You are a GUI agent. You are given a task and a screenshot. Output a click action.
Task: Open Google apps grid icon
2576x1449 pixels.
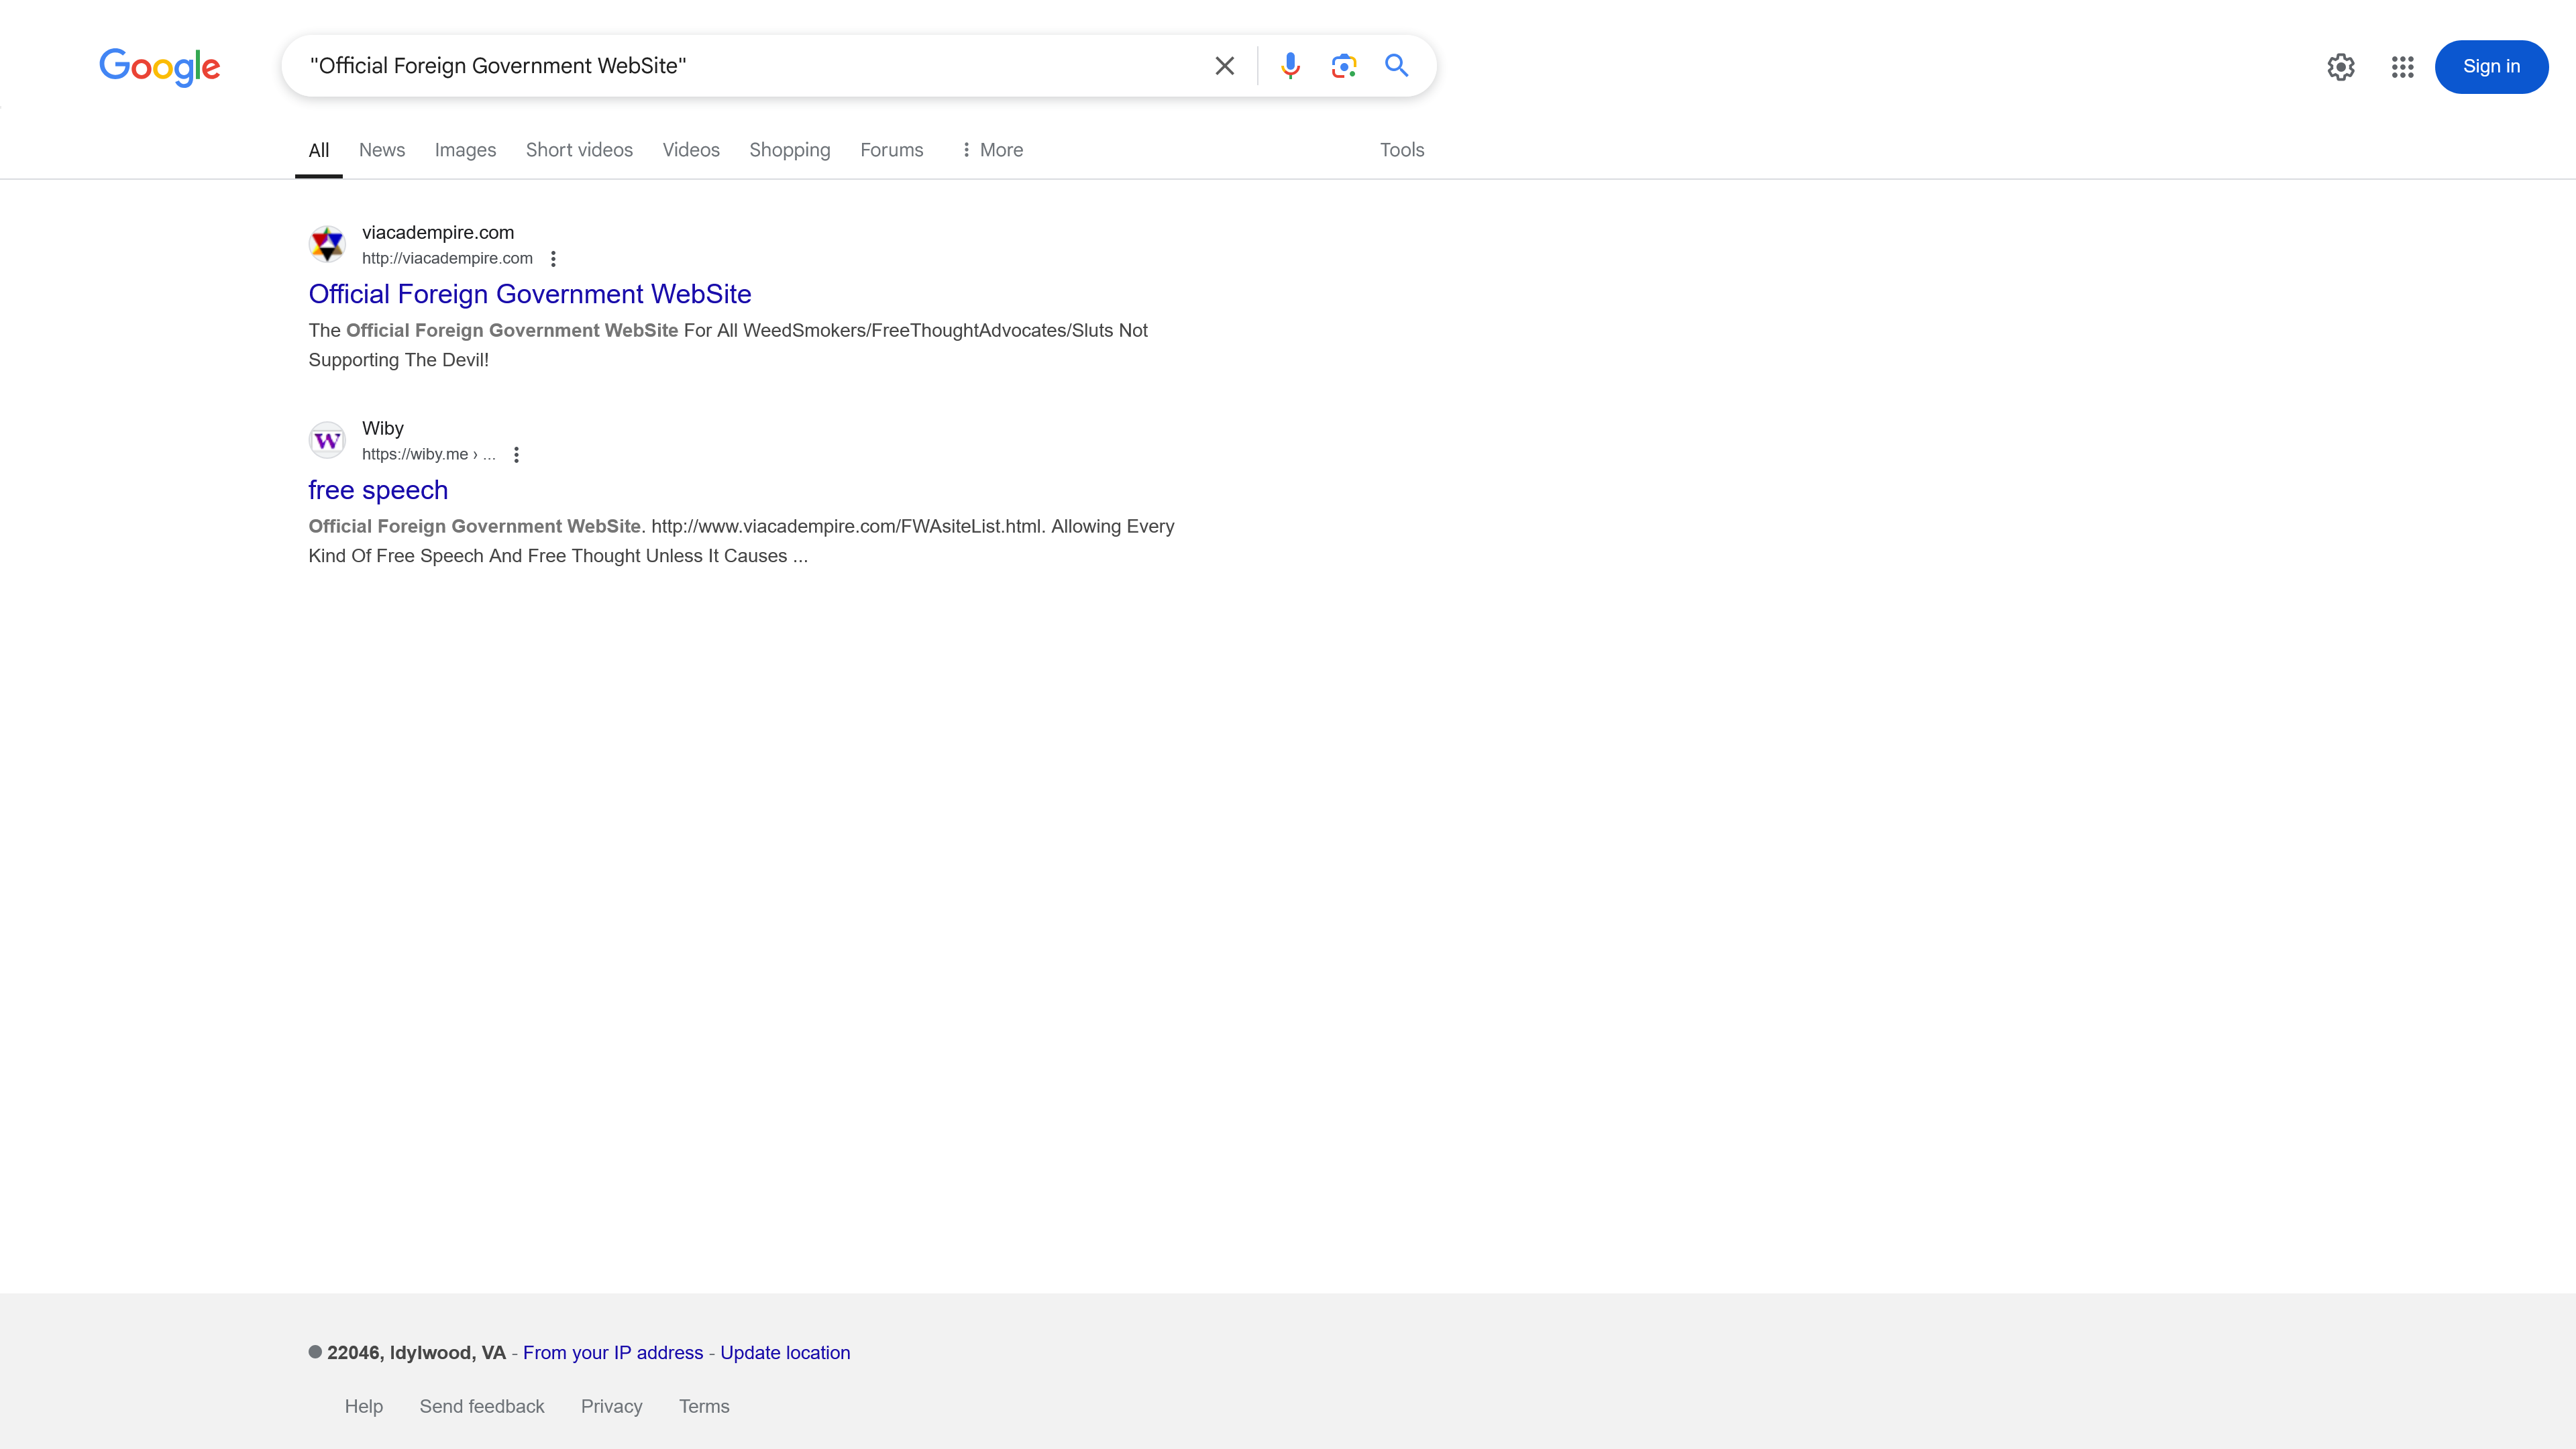pos(2402,67)
